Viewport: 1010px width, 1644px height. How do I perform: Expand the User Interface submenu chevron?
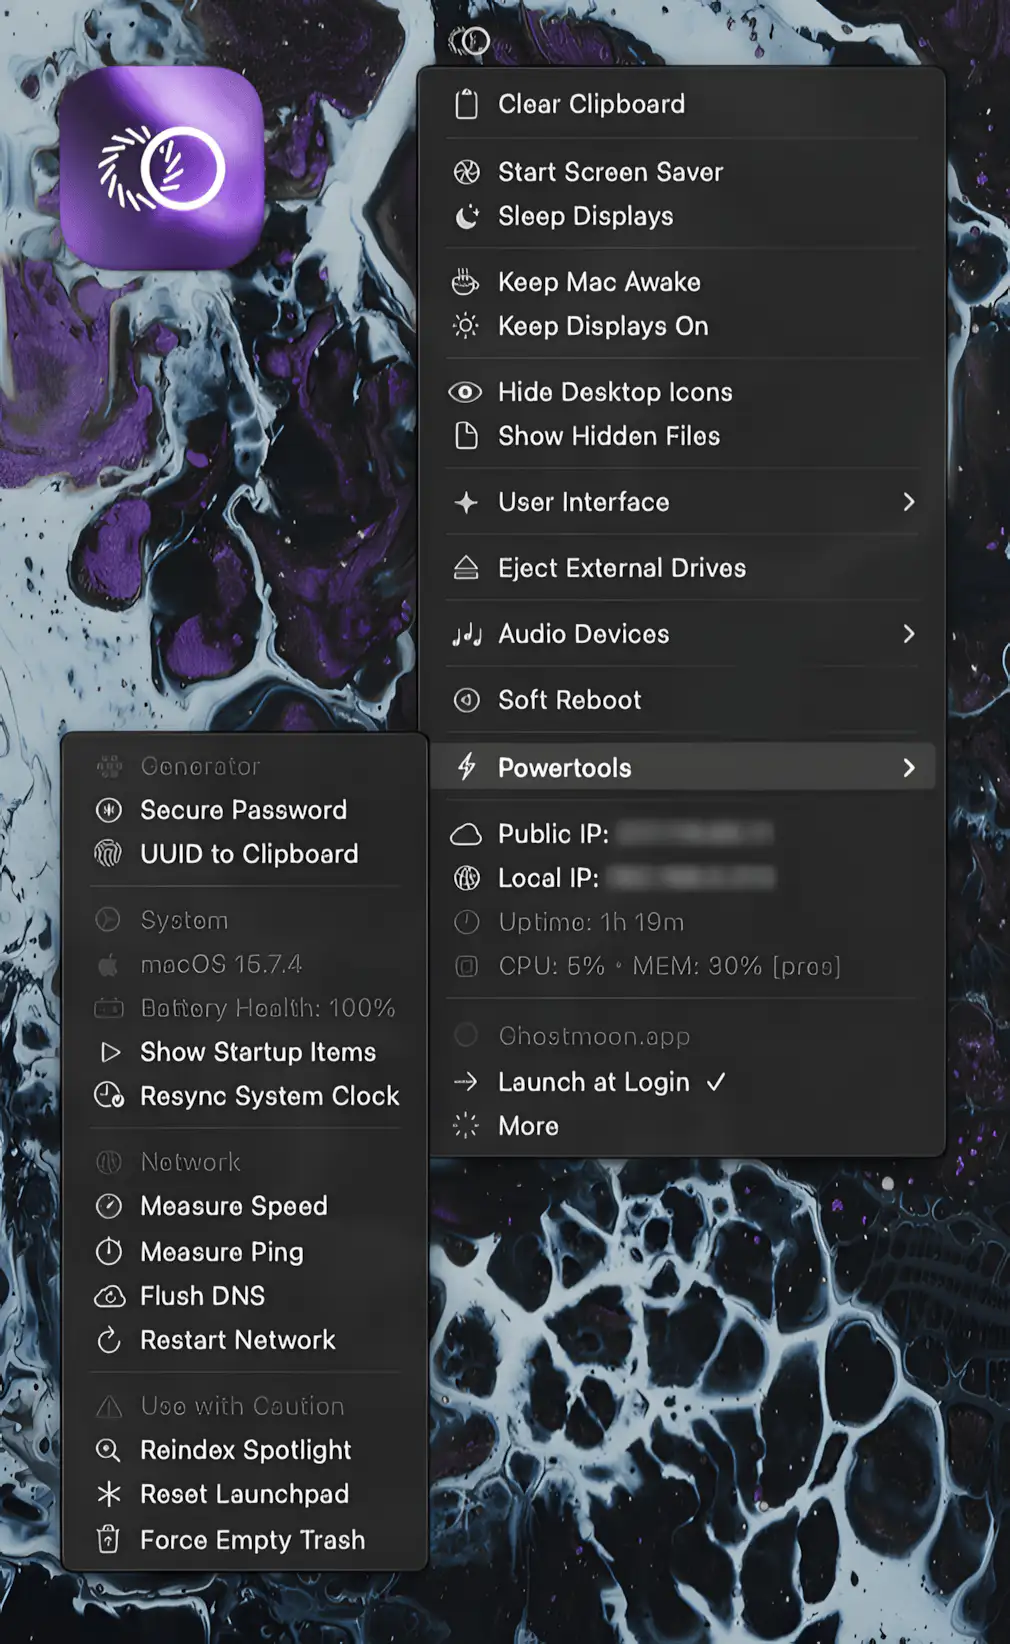[908, 502]
